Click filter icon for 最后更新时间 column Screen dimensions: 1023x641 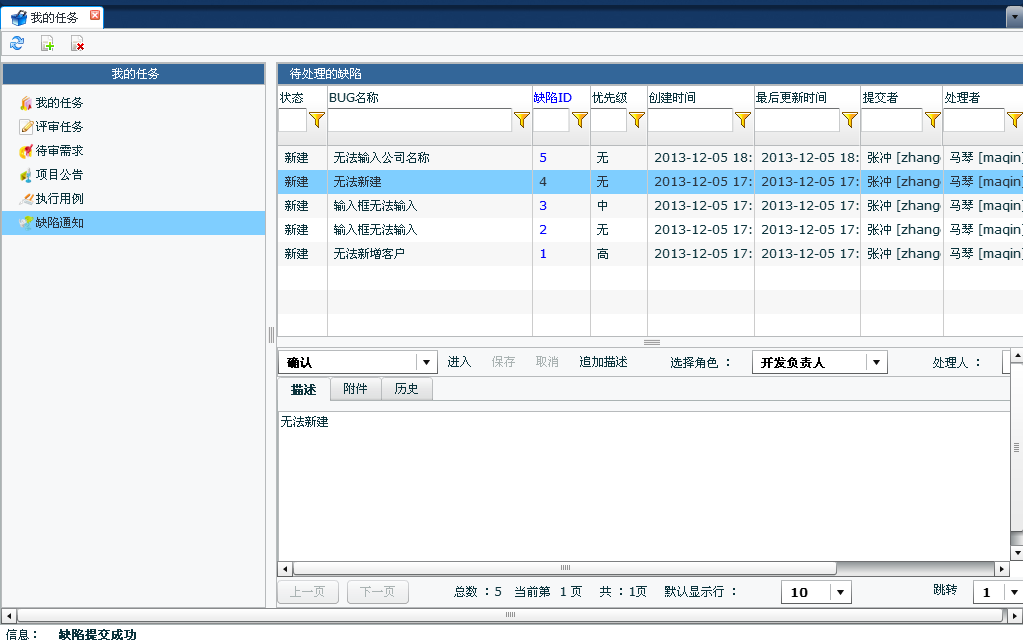point(850,120)
